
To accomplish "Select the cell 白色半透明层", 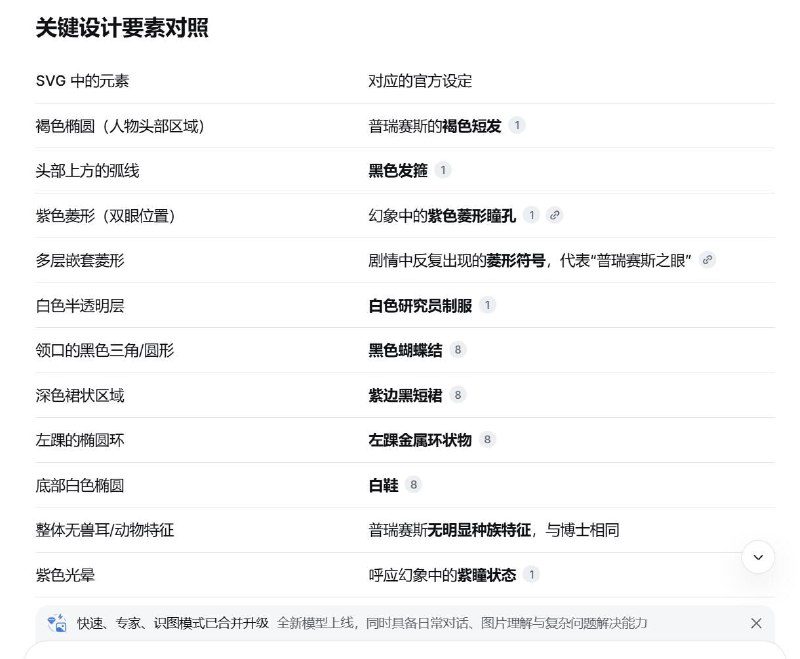I will [80, 306].
